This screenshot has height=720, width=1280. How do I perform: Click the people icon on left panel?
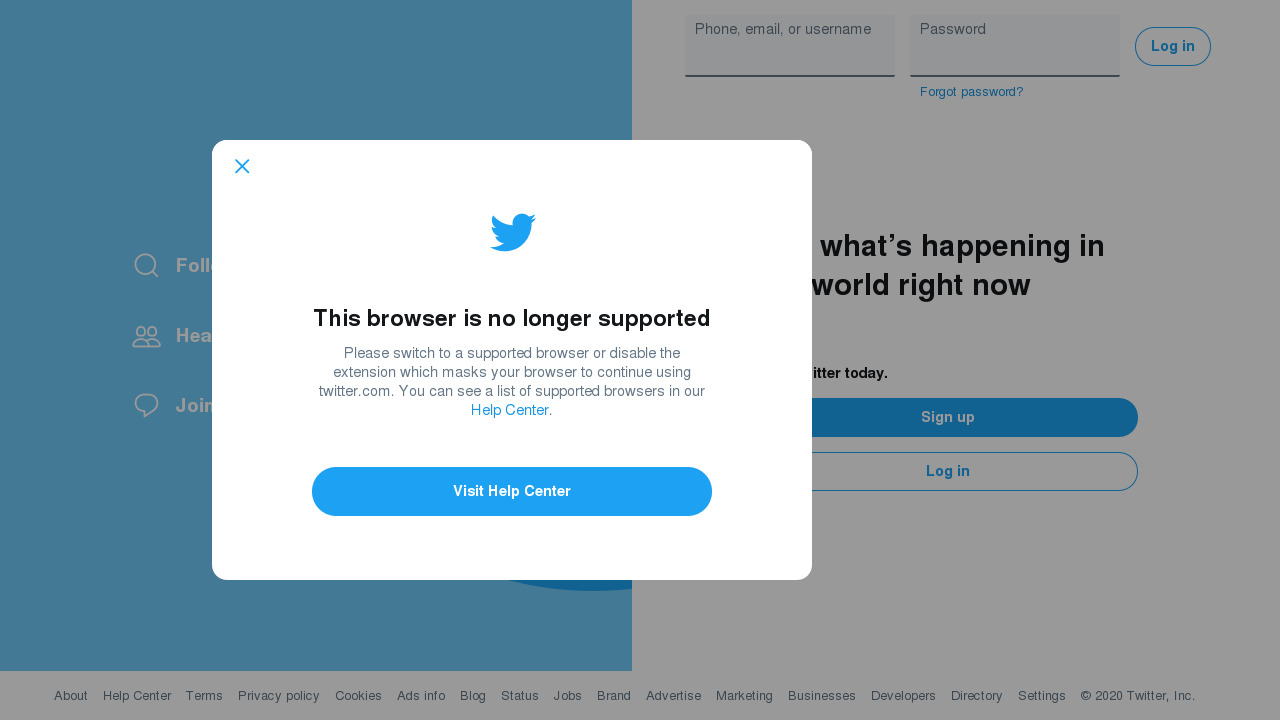[146, 336]
